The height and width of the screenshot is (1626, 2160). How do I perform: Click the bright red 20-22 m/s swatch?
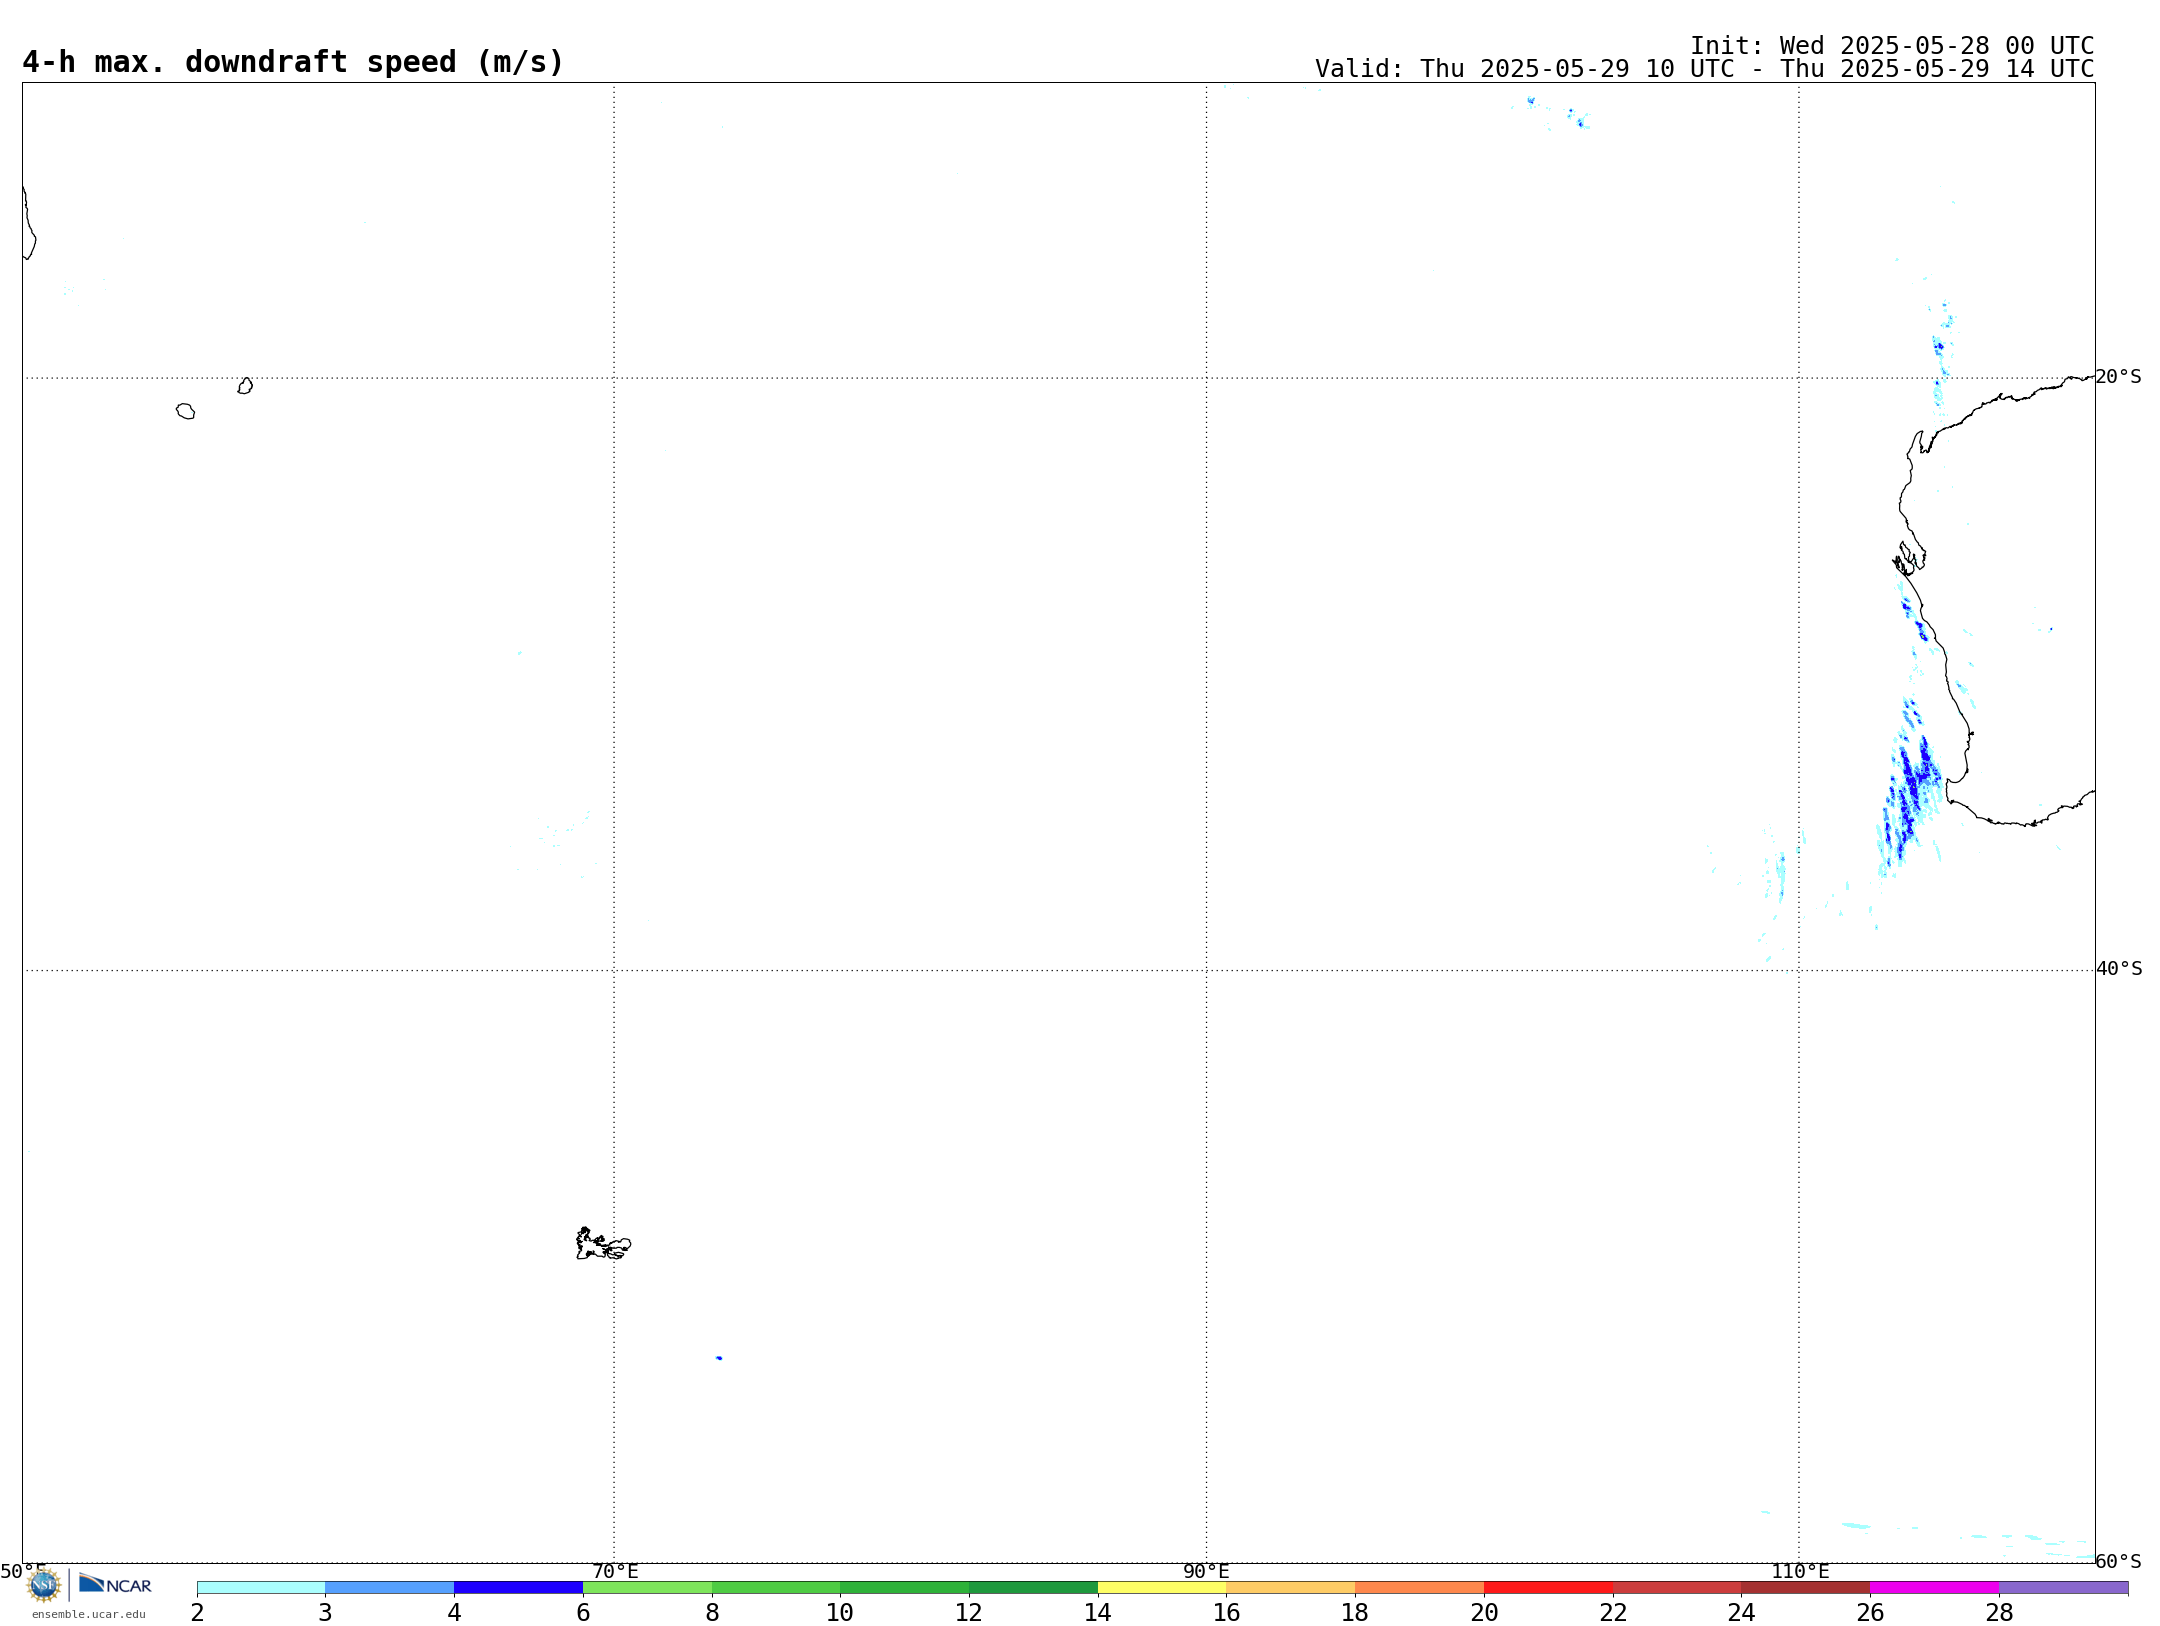[1549, 1588]
